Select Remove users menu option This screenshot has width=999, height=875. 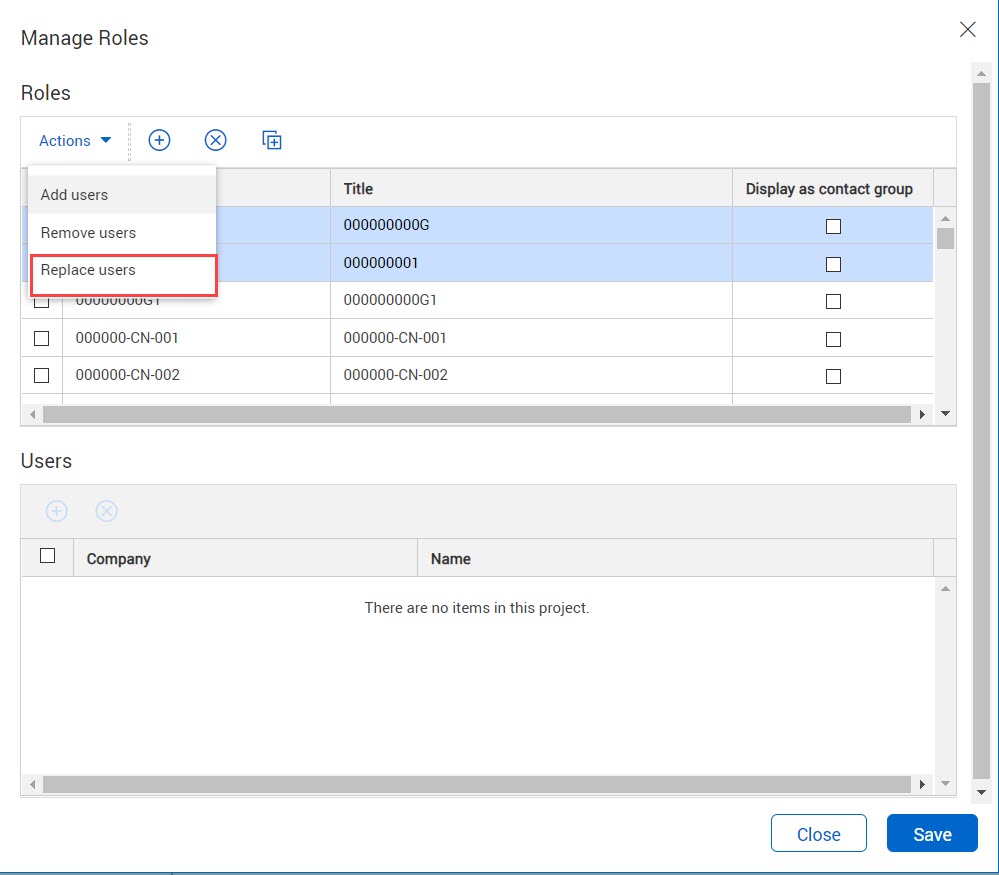(88, 233)
